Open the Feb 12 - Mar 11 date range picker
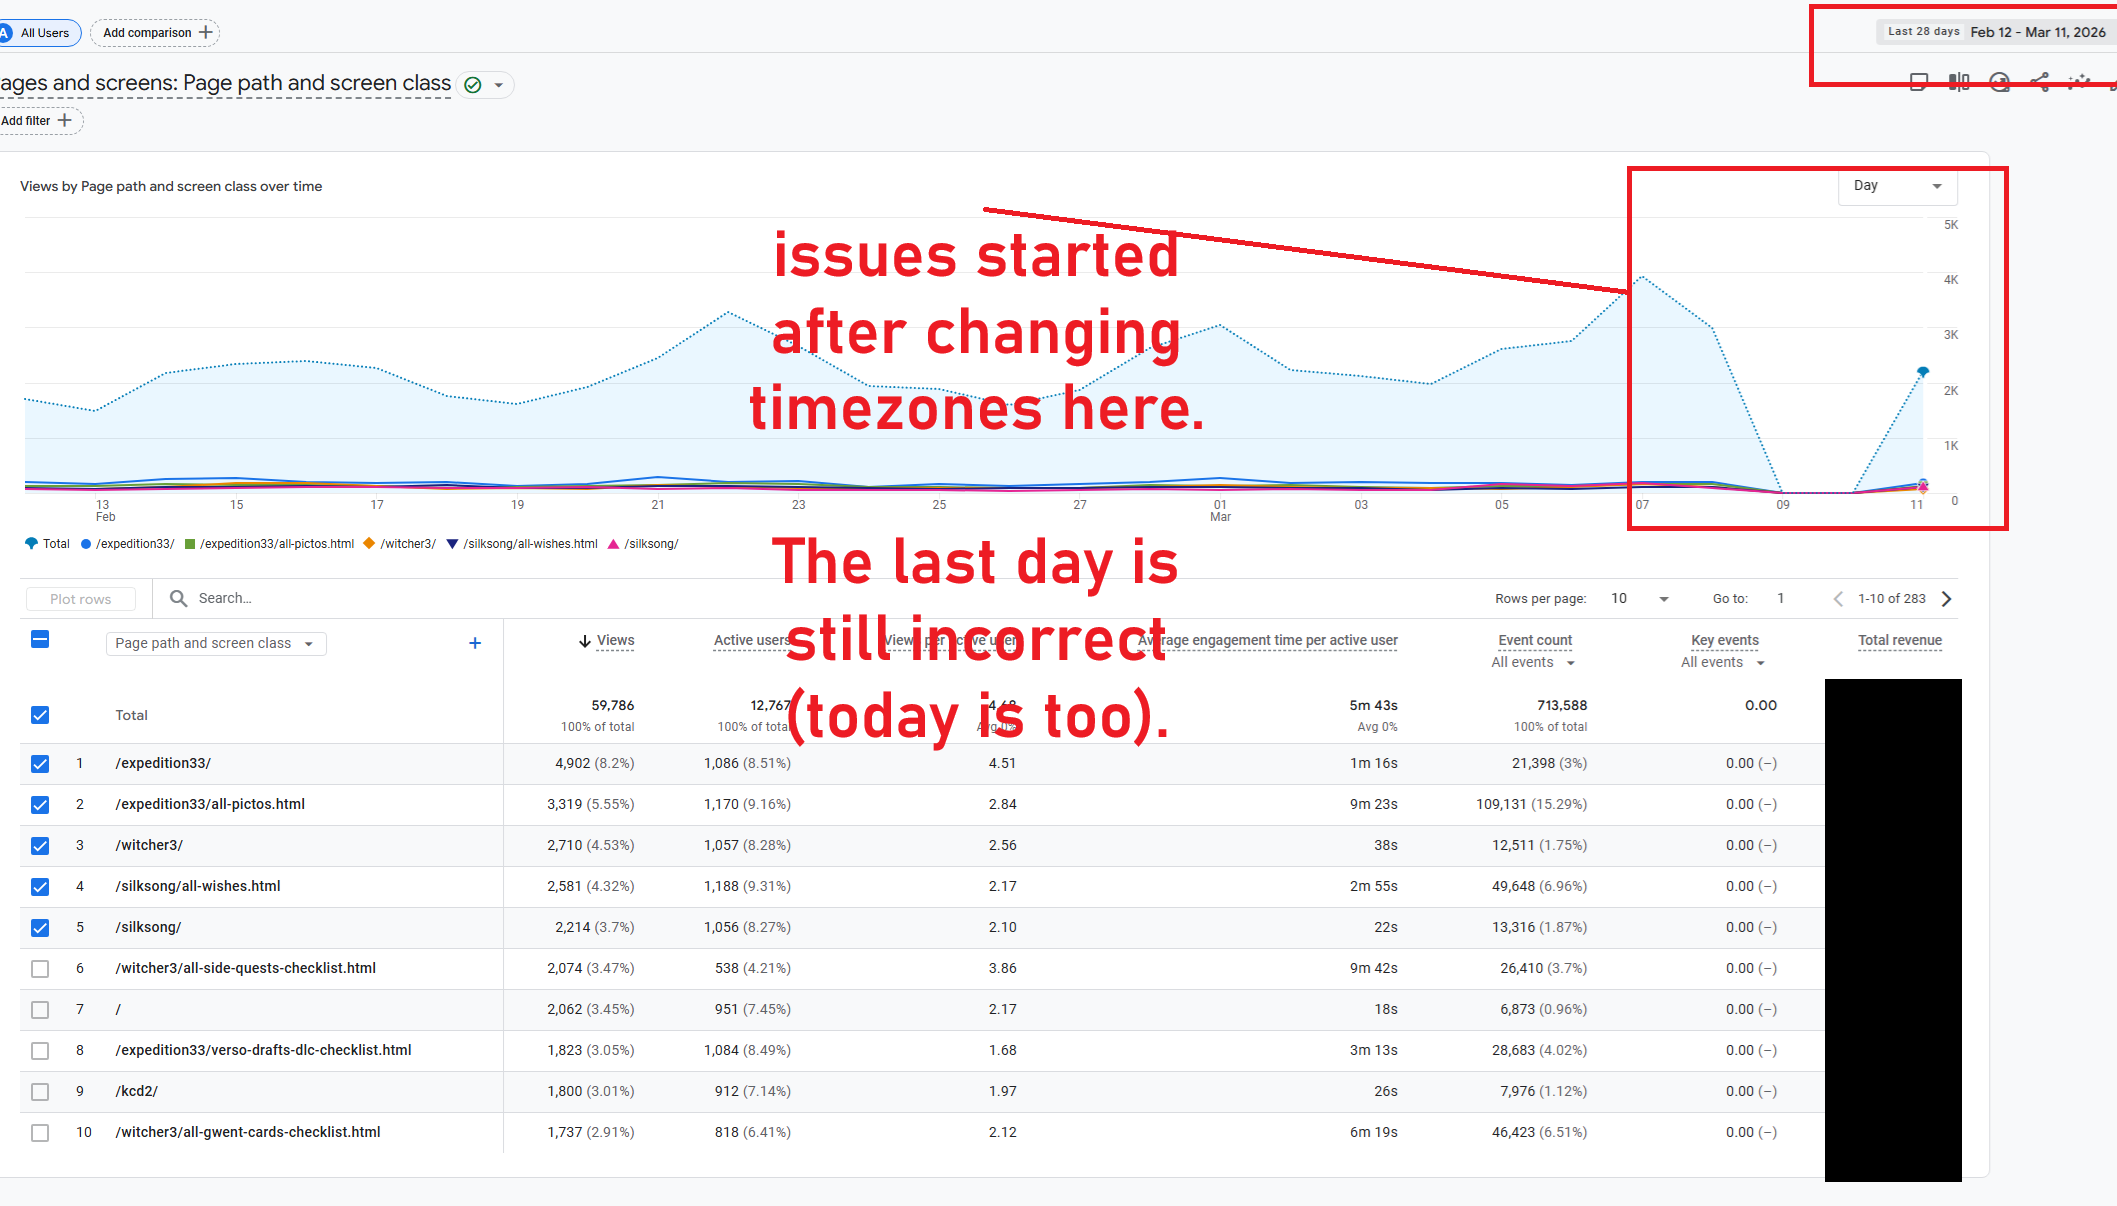The height and width of the screenshot is (1206, 2117). tap(2037, 32)
